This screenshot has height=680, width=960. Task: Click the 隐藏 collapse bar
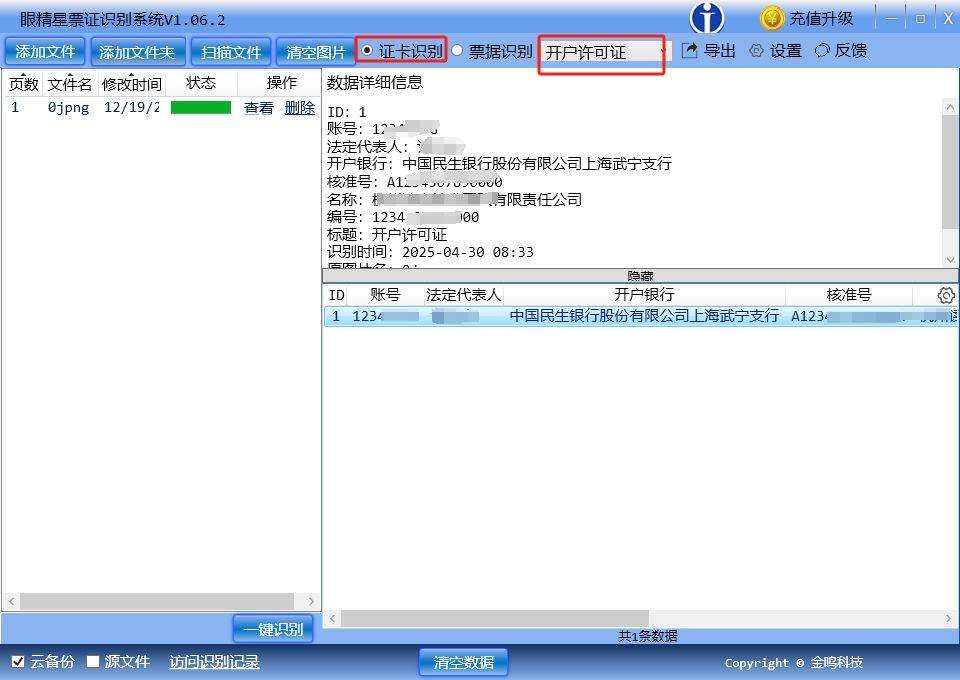pos(640,275)
